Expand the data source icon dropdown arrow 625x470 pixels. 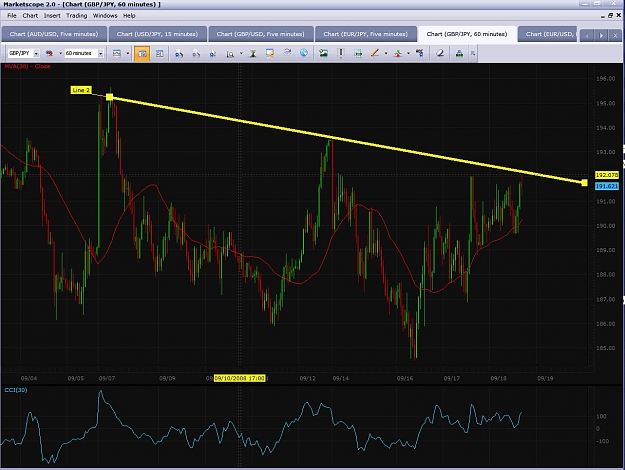pyautogui.click(x=61, y=53)
